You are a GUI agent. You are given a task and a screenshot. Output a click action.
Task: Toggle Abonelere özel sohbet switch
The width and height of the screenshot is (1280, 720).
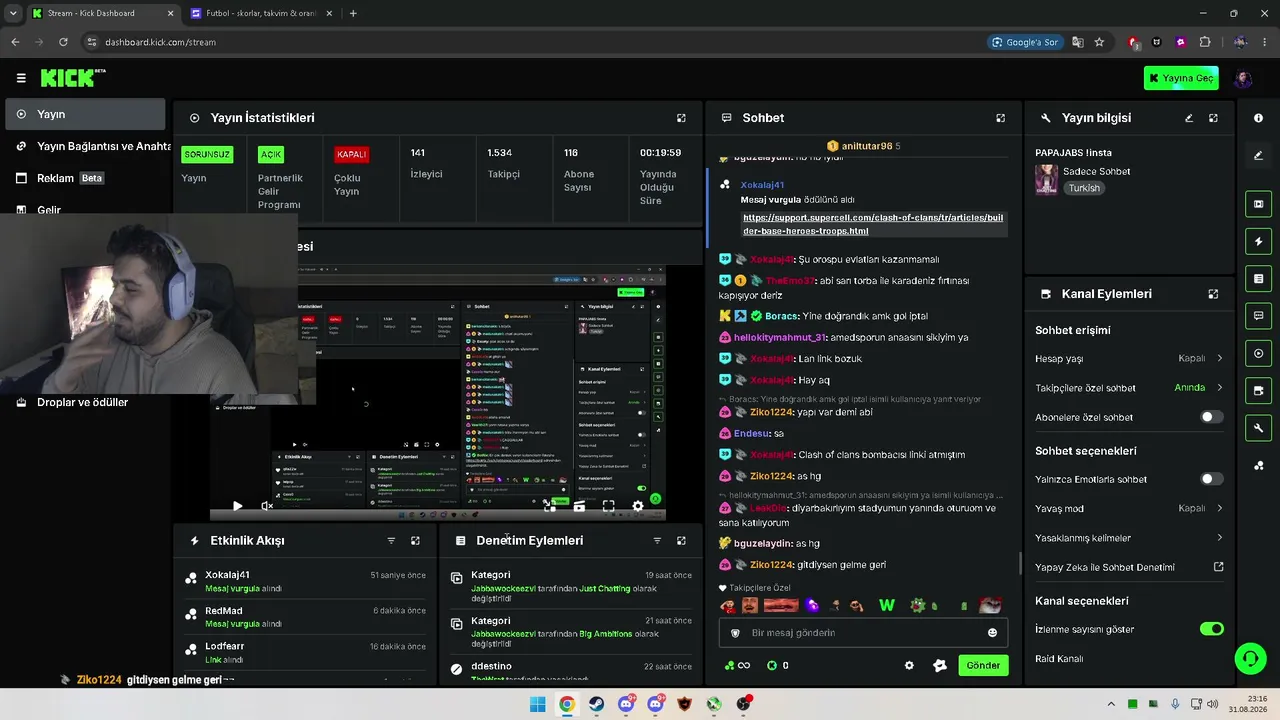[x=1211, y=417]
